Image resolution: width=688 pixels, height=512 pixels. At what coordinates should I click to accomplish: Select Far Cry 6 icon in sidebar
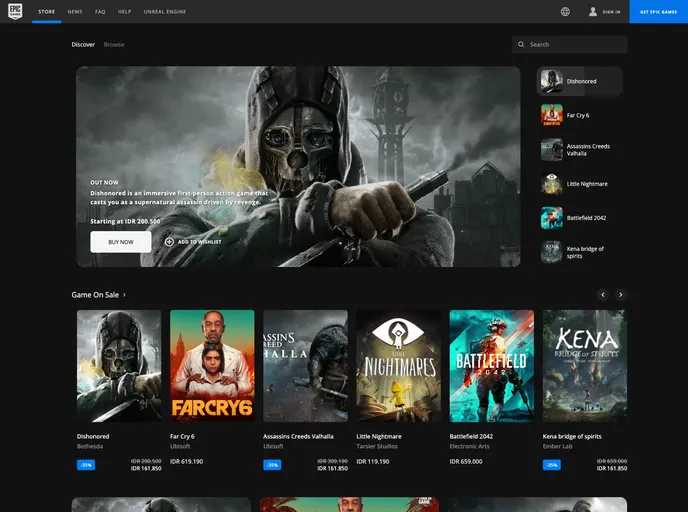pyautogui.click(x=552, y=115)
